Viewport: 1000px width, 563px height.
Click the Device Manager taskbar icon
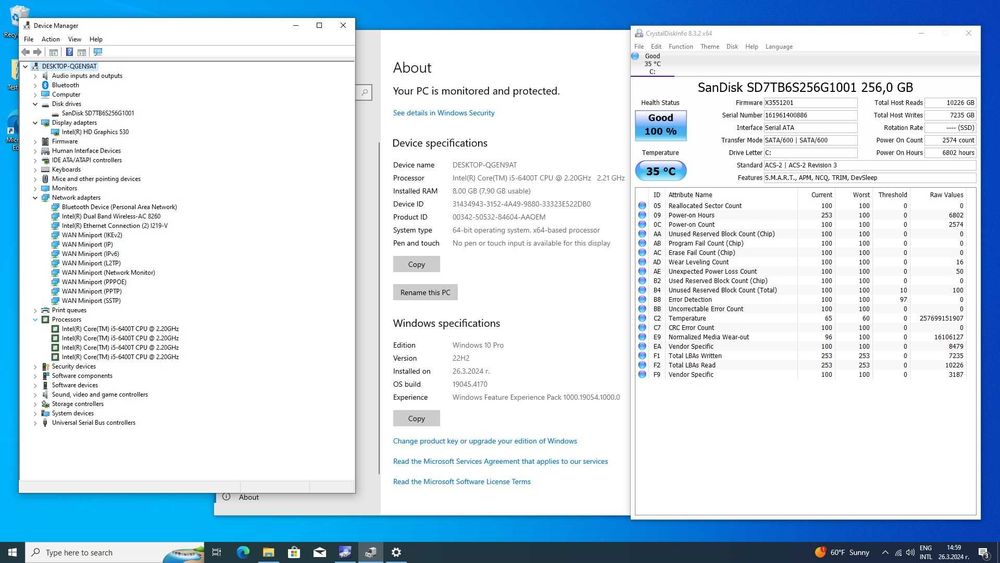coord(371,552)
